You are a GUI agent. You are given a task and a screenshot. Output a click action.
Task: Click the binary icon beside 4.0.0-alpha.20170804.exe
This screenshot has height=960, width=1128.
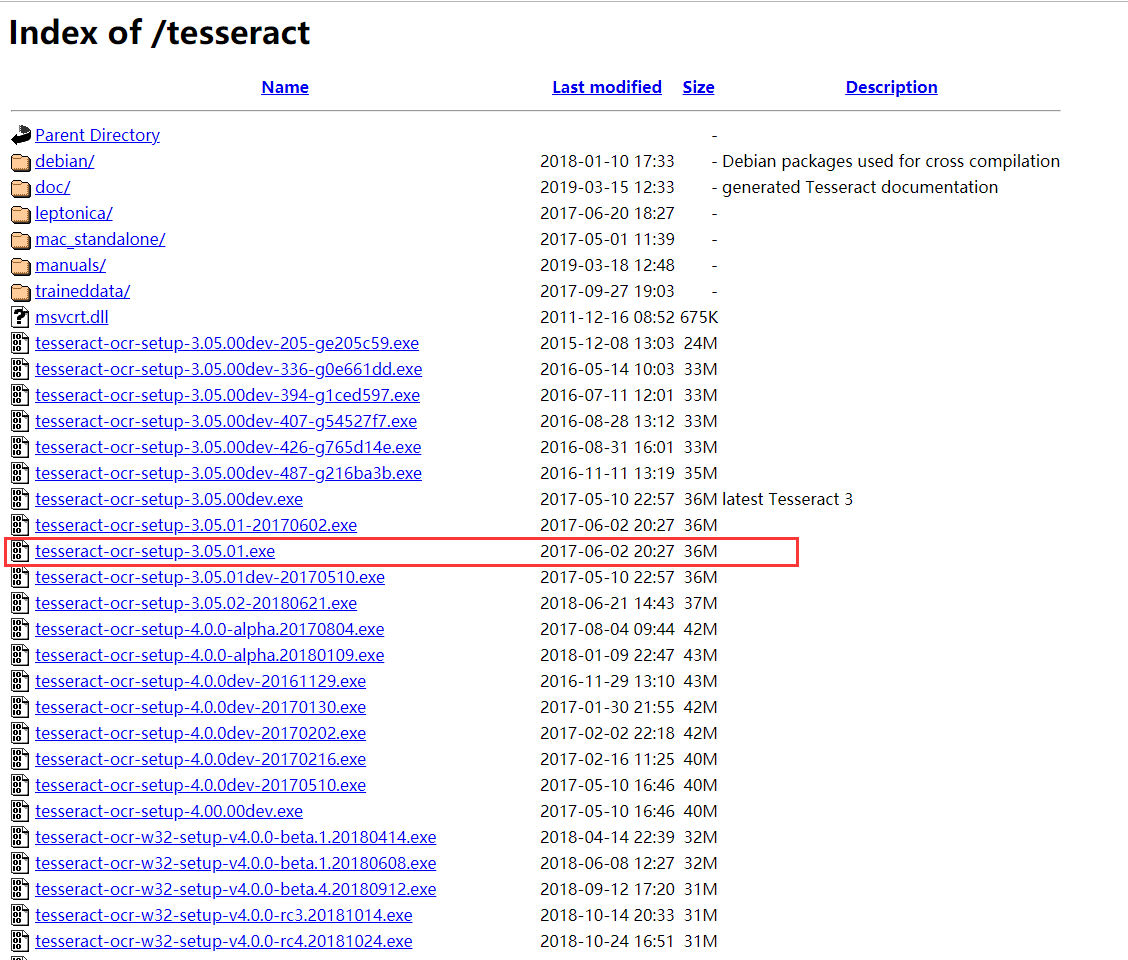(20, 629)
